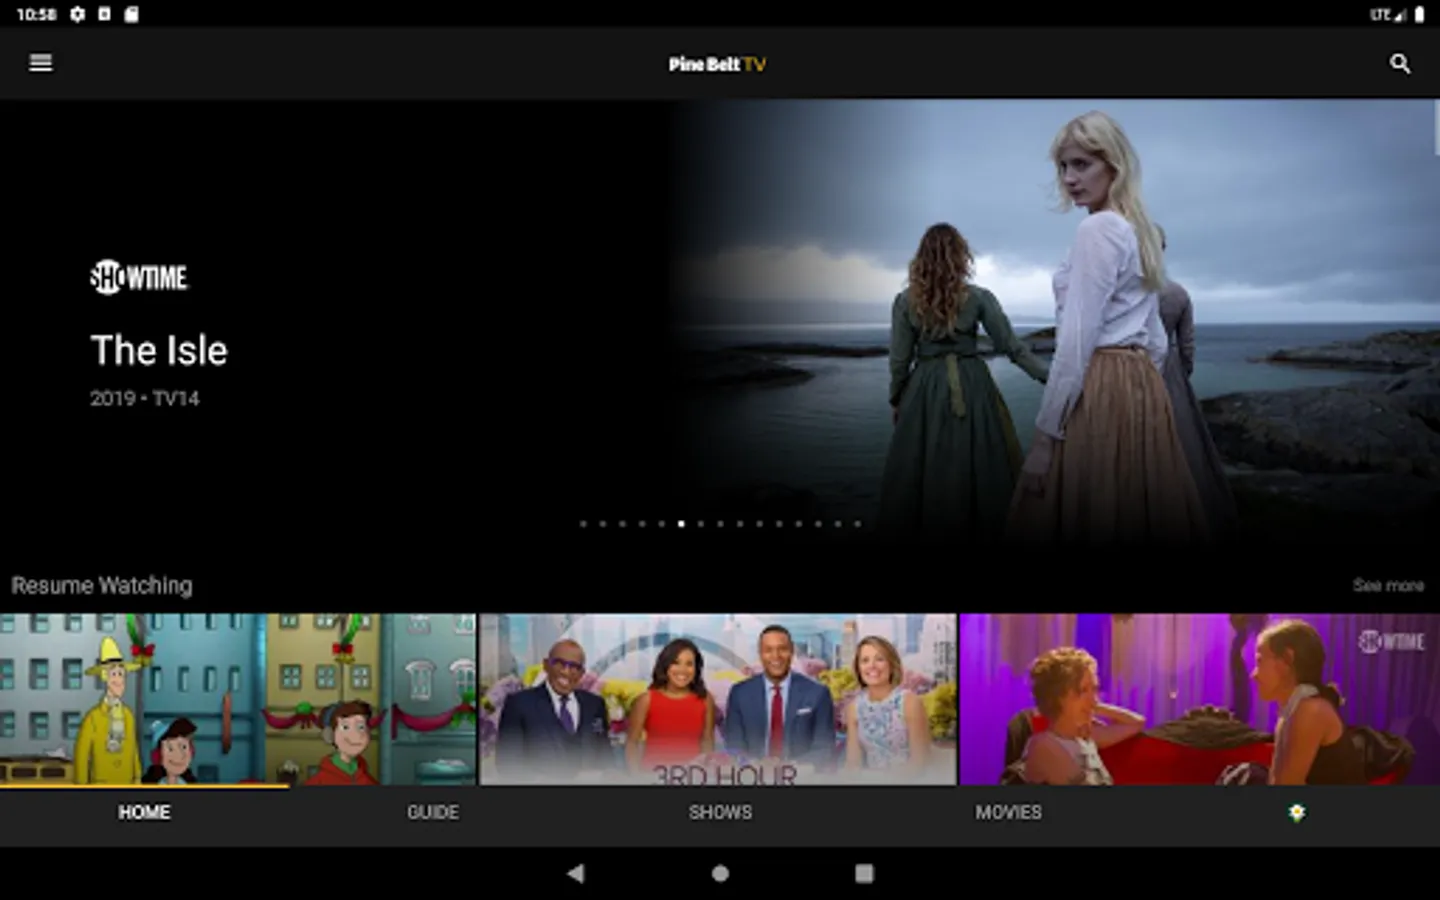Switch to the GUIDE tab
The image size is (1440, 900).
coord(433,813)
